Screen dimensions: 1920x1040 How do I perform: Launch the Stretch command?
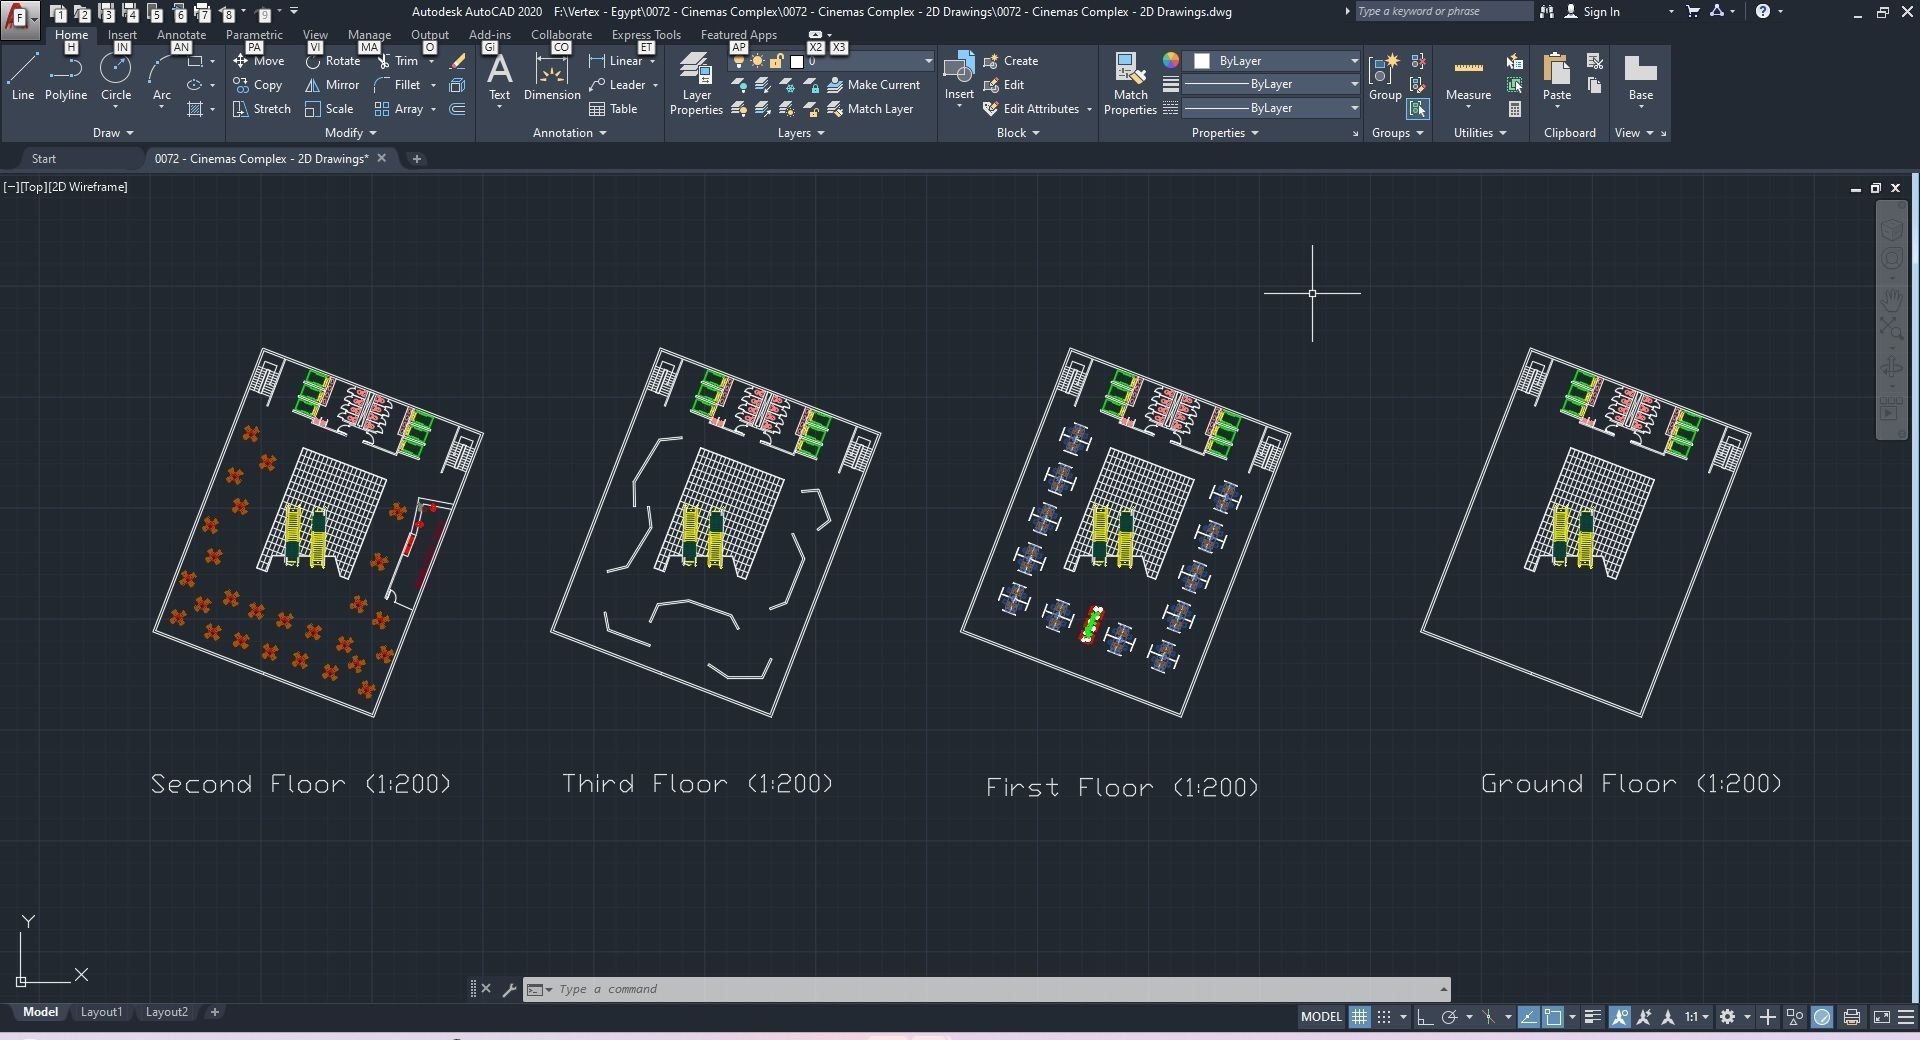(x=262, y=109)
